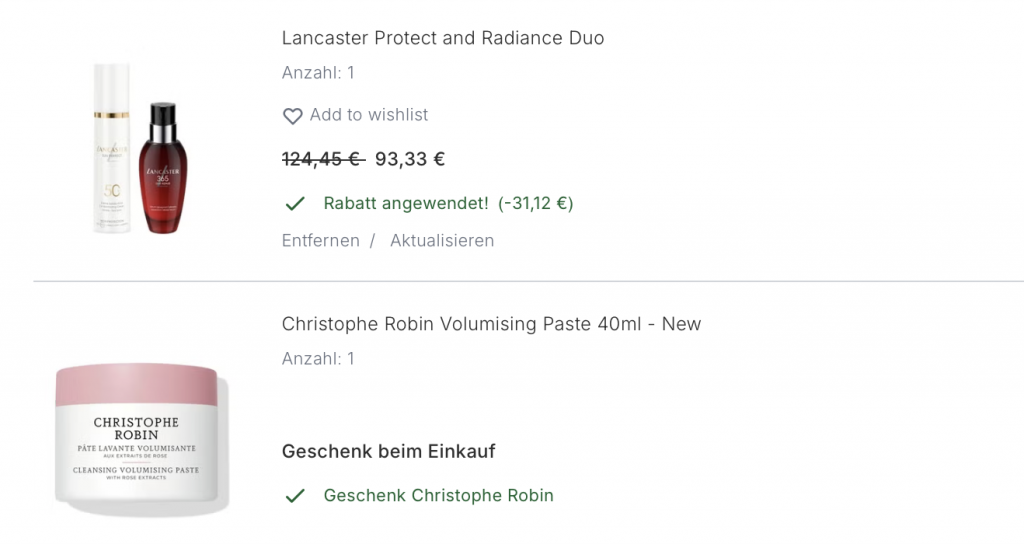
Task: Click Anzahl: 1 under Christophe Robin paste
Action: click(318, 359)
